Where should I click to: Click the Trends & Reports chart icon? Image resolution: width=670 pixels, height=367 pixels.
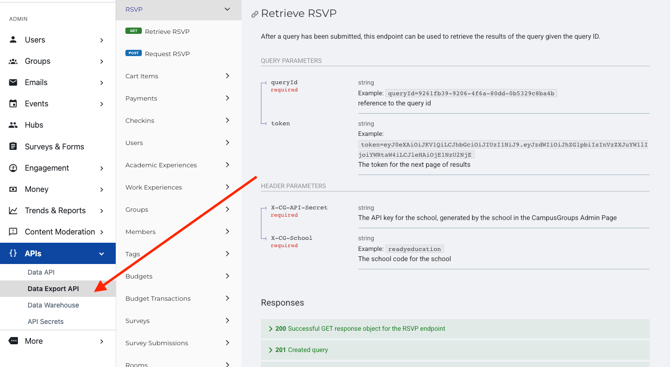click(x=13, y=211)
